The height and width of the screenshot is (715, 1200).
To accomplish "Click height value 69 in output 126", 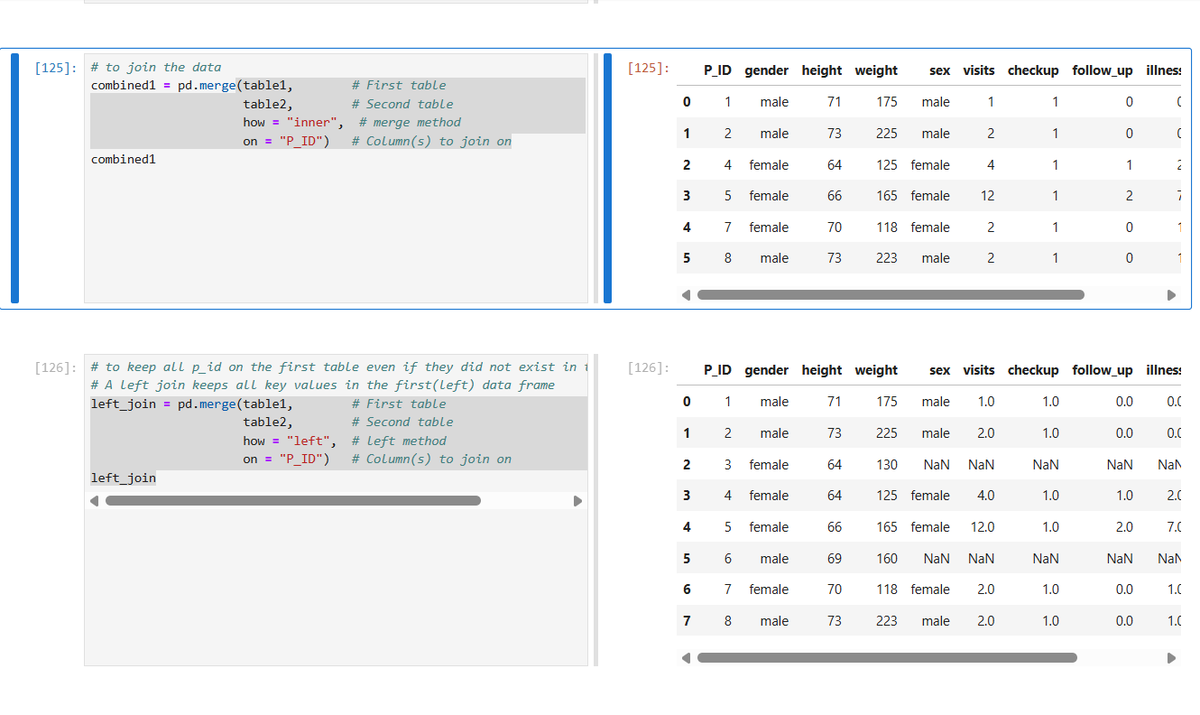I will pyautogui.click(x=834, y=559).
